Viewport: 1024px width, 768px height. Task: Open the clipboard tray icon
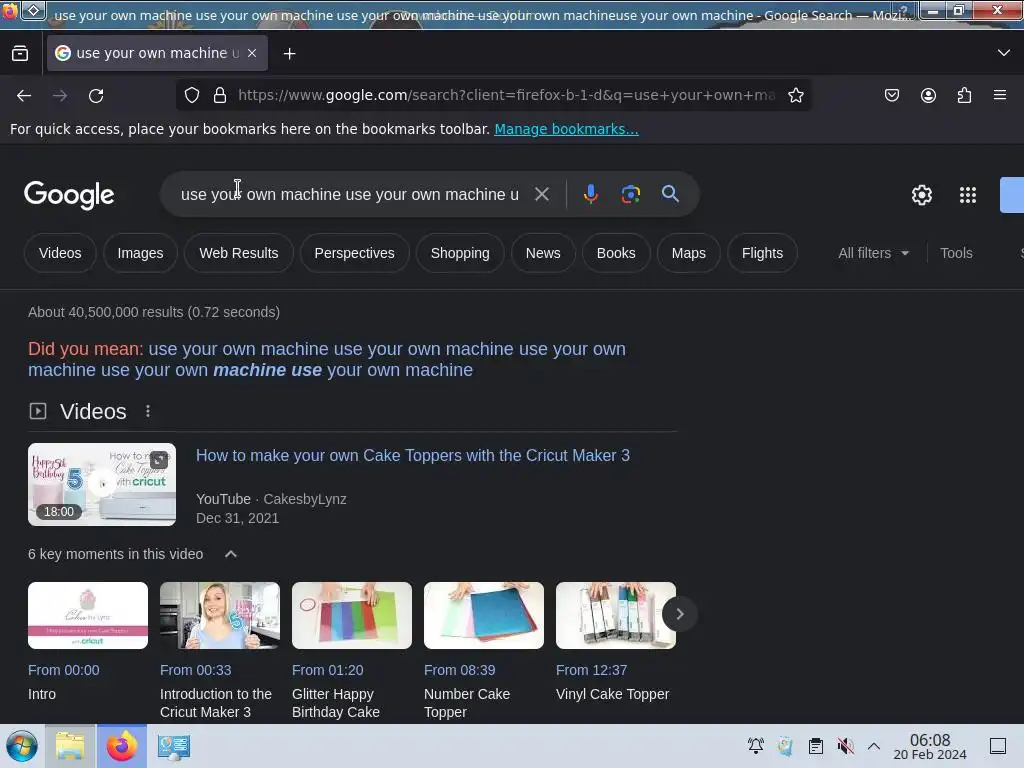coord(816,746)
